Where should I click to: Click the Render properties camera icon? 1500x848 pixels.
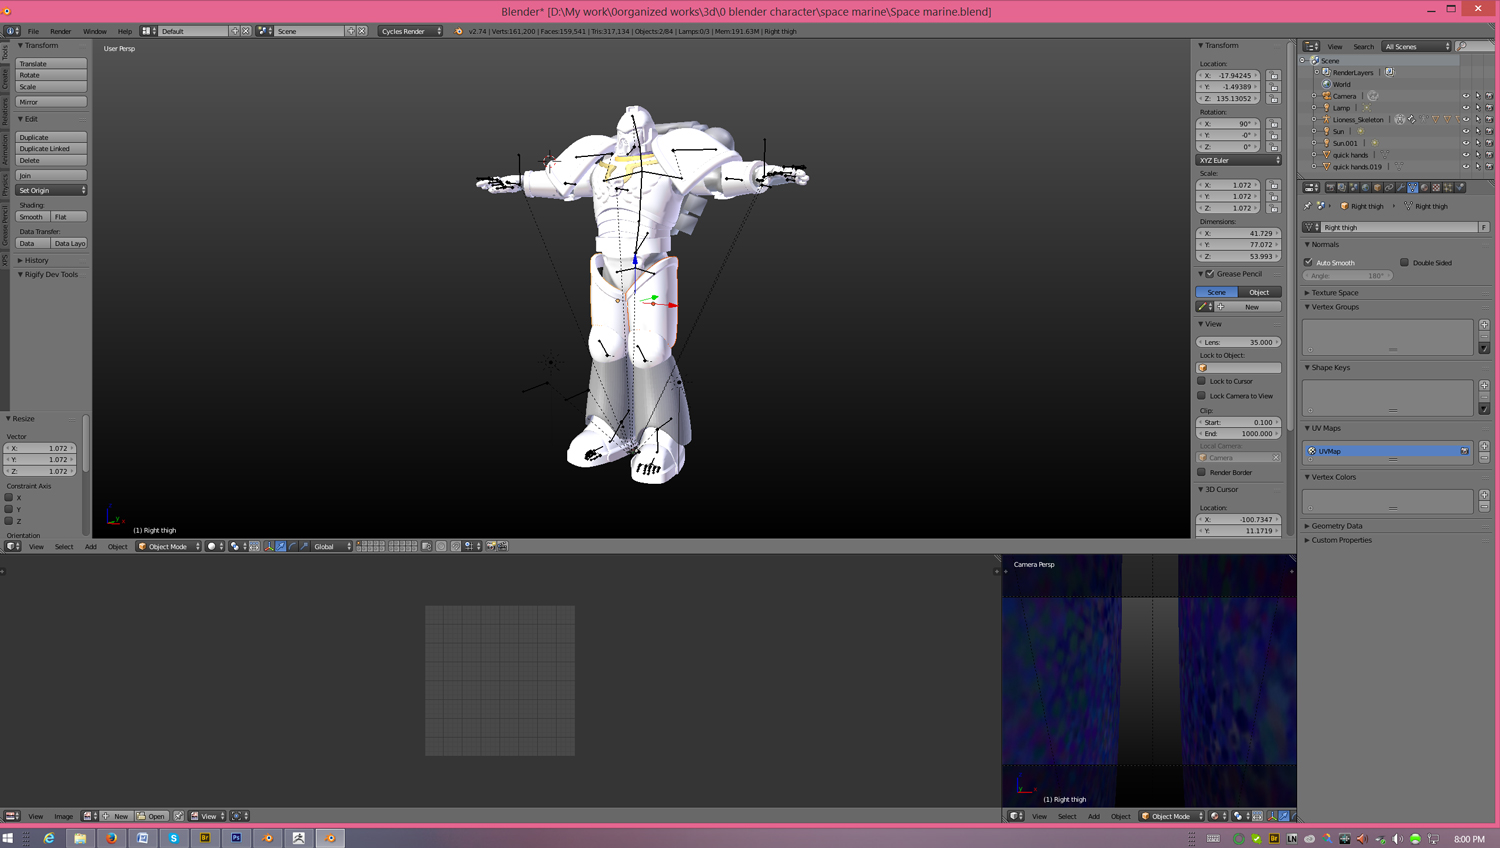(1330, 187)
